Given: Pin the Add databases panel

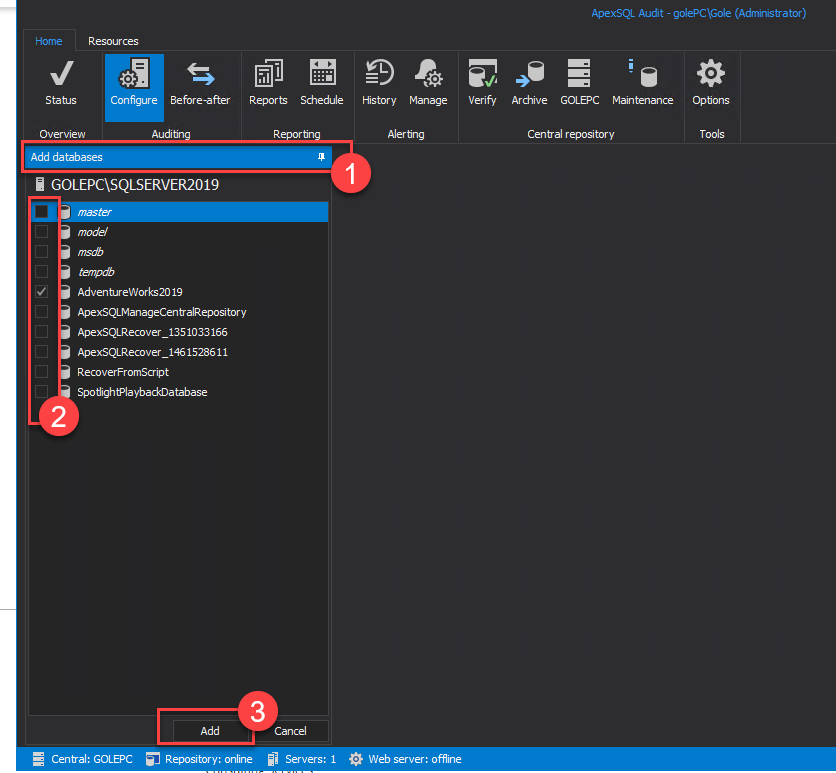Looking at the screenshot, I should point(321,157).
